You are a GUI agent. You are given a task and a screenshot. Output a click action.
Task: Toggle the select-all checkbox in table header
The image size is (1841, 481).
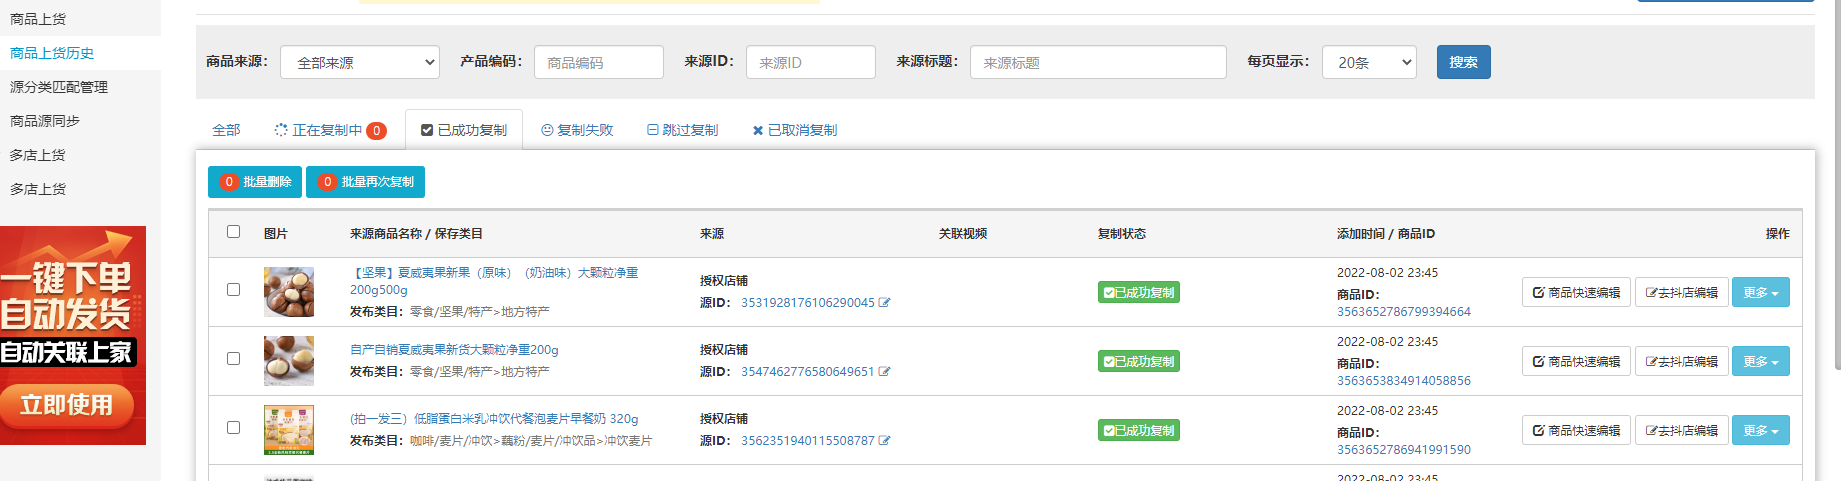(x=234, y=232)
